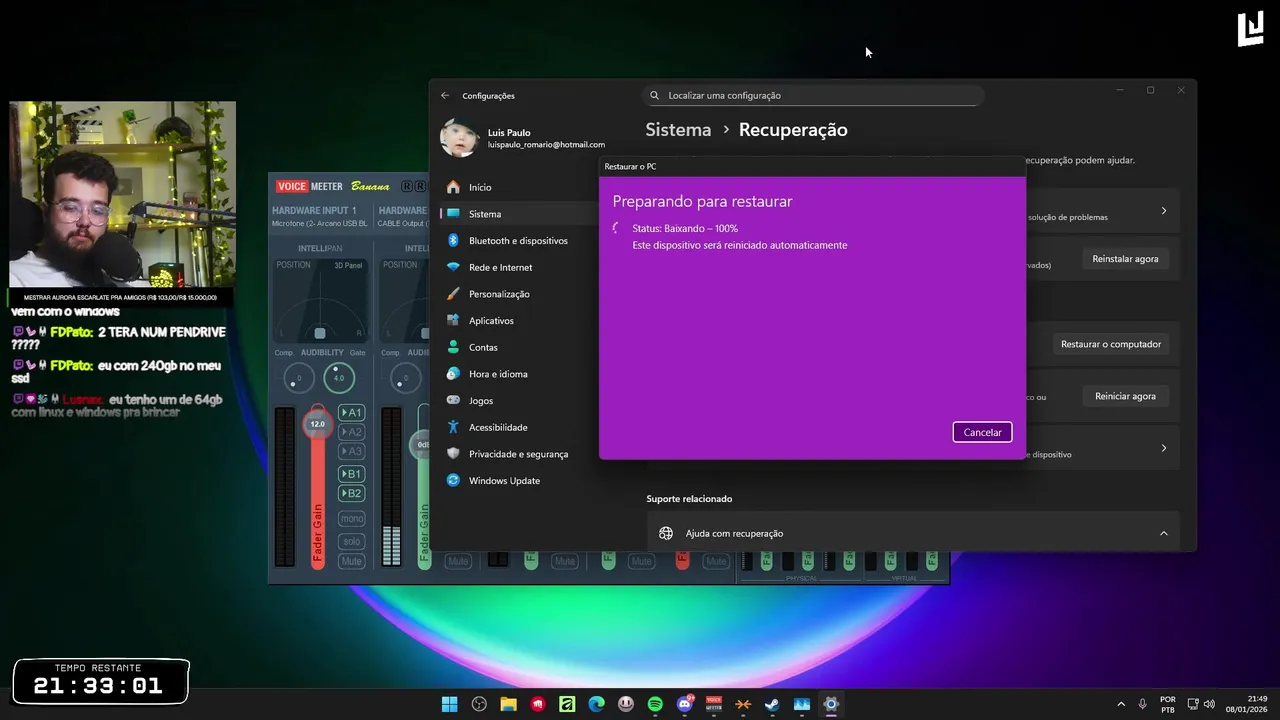This screenshot has height=720, width=1280.
Task: Click the Settings gear icon on the taskbar
Action: pyautogui.click(x=831, y=704)
